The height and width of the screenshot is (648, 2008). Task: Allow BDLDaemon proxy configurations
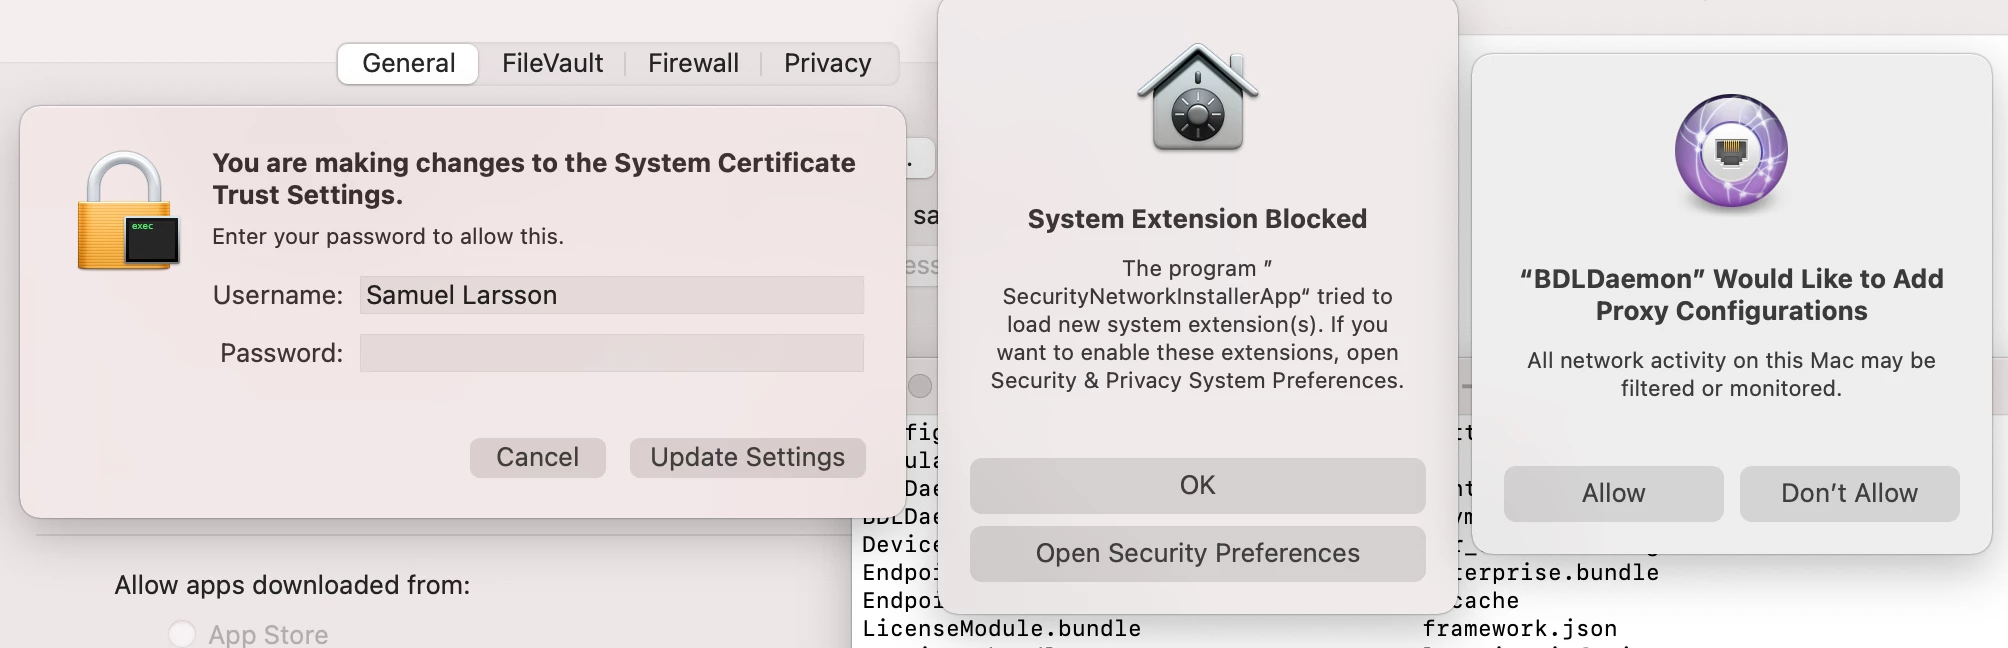(x=1613, y=493)
